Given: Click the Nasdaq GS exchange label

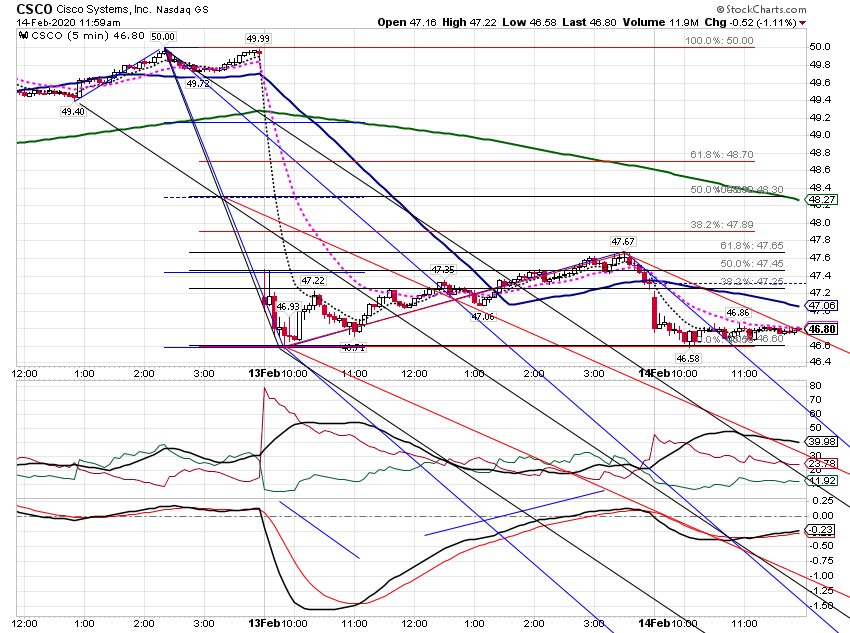Looking at the screenshot, I should (x=182, y=10).
